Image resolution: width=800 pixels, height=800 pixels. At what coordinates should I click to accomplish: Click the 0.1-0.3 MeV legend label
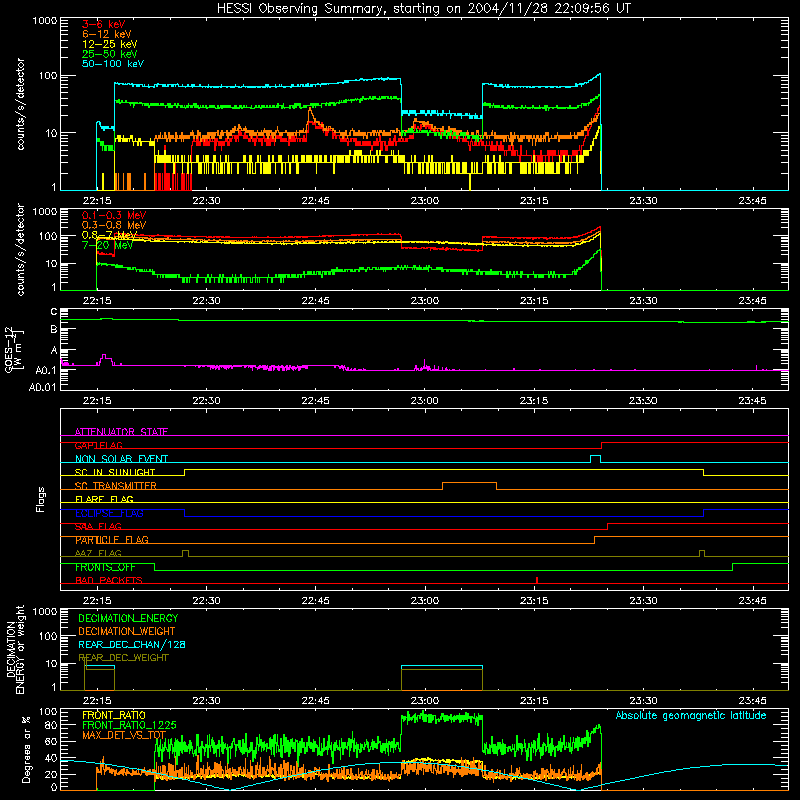[x=114, y=215]
